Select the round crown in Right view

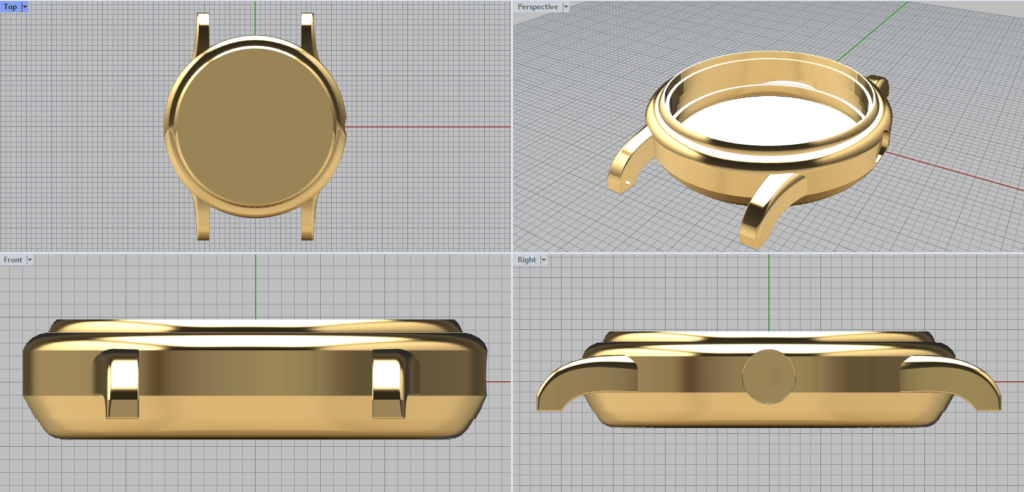(768, 376)
